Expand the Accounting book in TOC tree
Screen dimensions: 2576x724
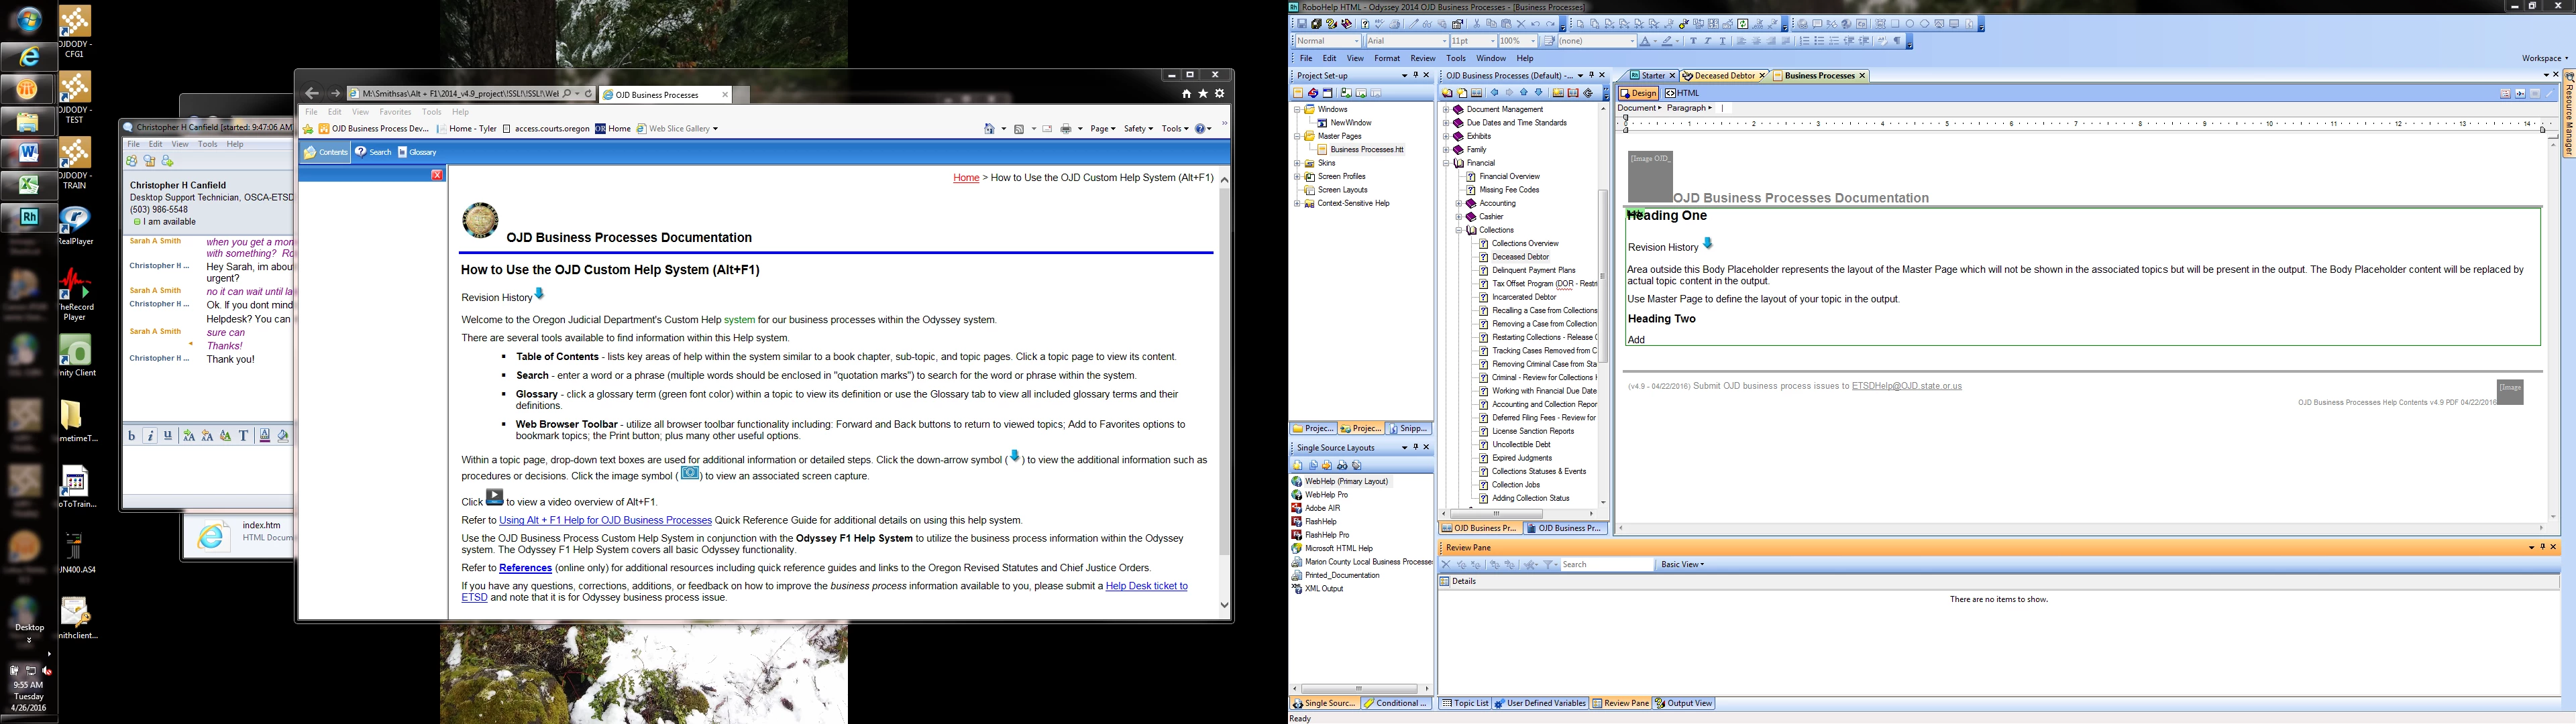[x=1459, y=203]
